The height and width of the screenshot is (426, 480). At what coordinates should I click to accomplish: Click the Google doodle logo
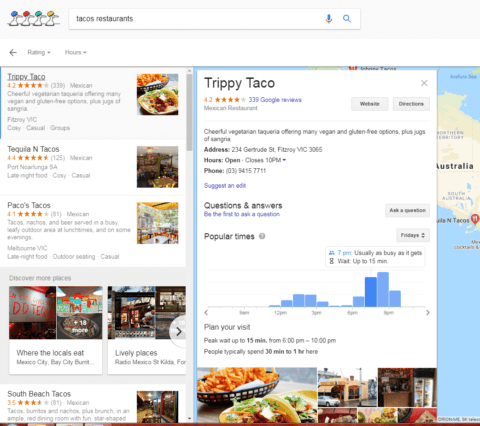coord(33,19)
